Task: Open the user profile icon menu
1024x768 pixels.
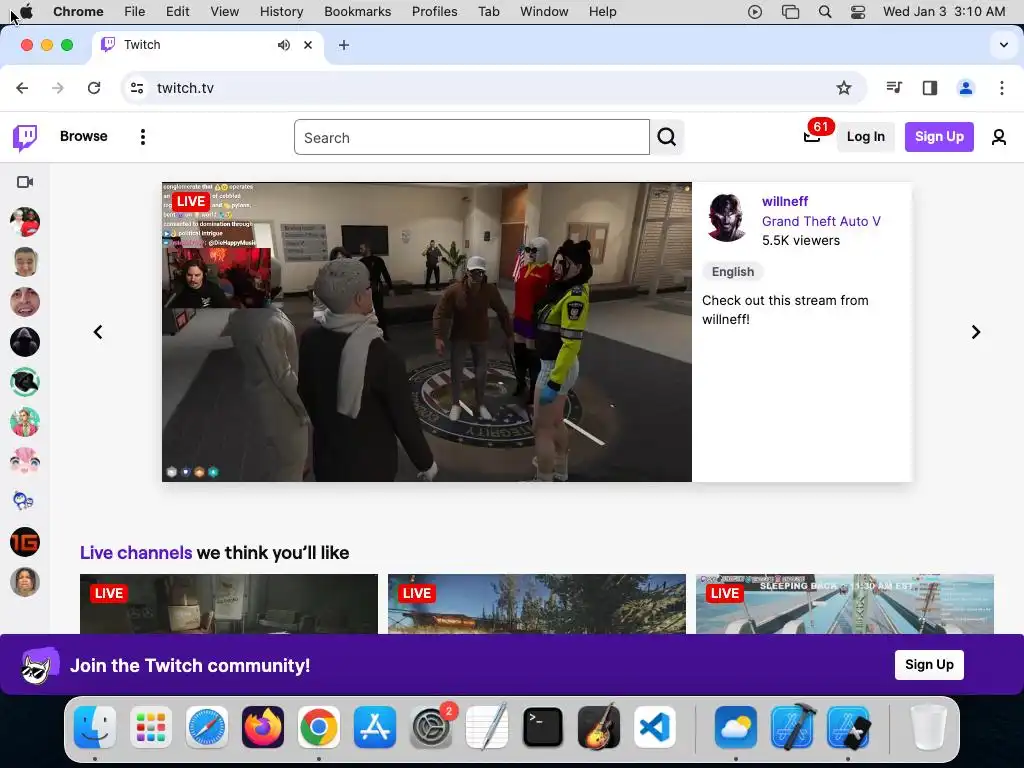Action: [999, 137]
